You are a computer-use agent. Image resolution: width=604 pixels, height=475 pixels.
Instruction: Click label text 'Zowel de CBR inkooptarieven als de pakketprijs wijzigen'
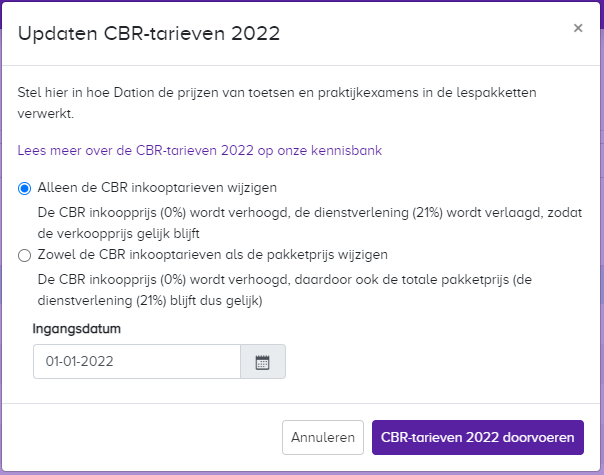point(213,255)
